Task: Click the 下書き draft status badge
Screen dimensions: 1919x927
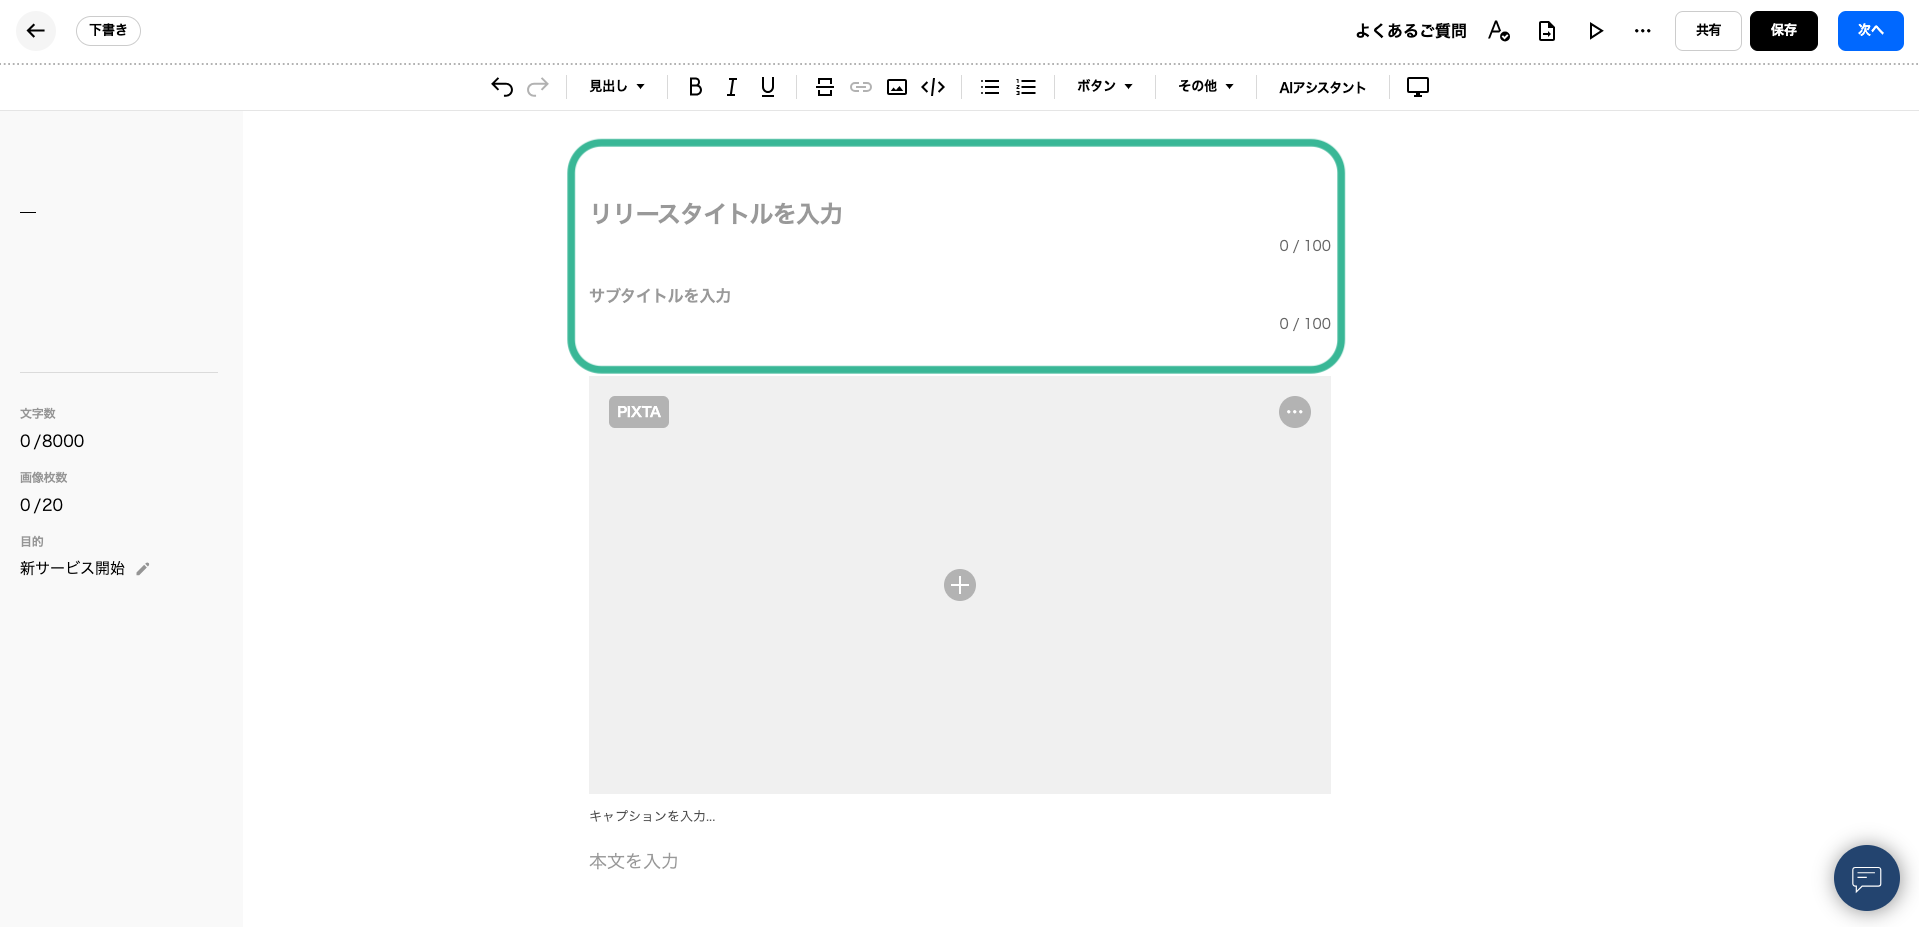Action: pyautogui.click(x=108, y=31)
